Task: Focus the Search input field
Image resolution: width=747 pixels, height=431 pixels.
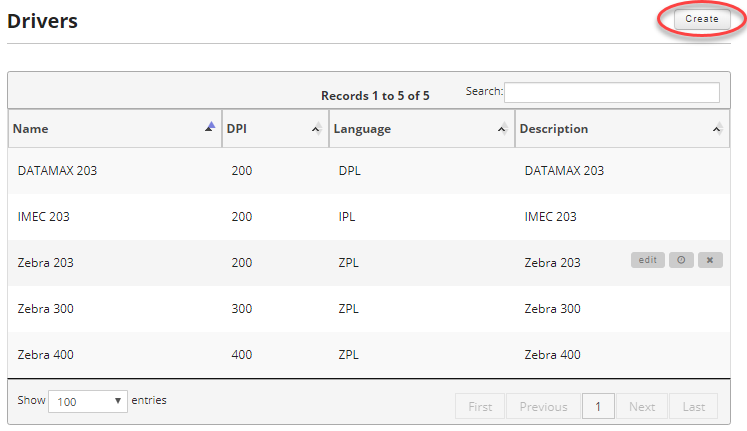Action: (x=612, y=92)
